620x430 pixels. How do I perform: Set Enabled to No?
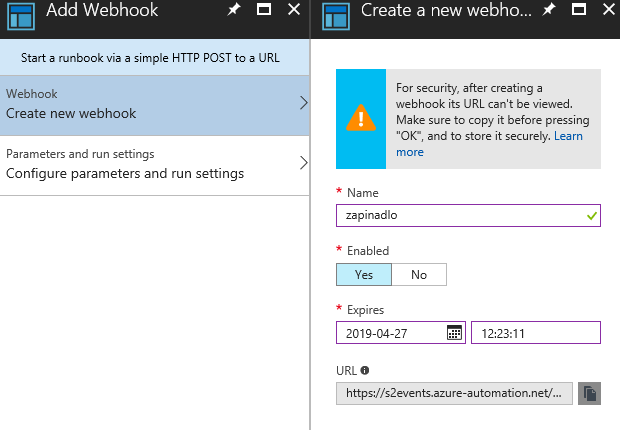[x=419, y=275]
